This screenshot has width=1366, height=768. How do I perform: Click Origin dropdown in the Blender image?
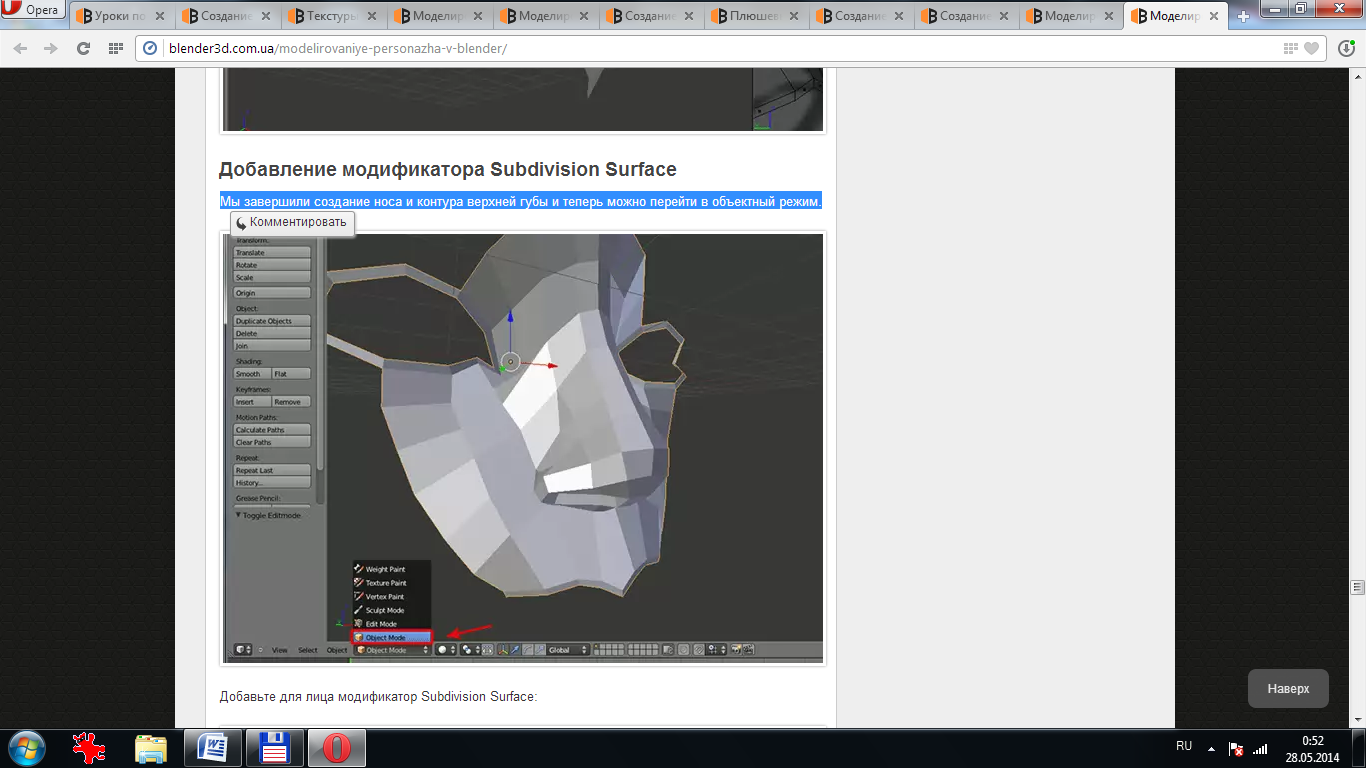272,293
